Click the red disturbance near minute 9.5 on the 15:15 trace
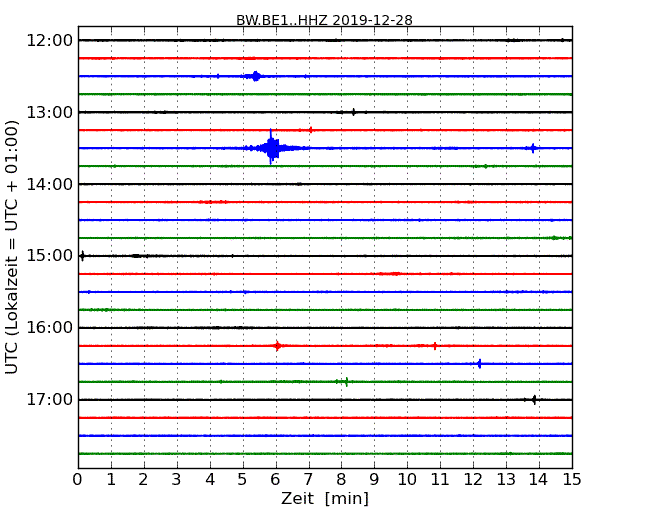The image size is (650, 520). click(390, 274)
